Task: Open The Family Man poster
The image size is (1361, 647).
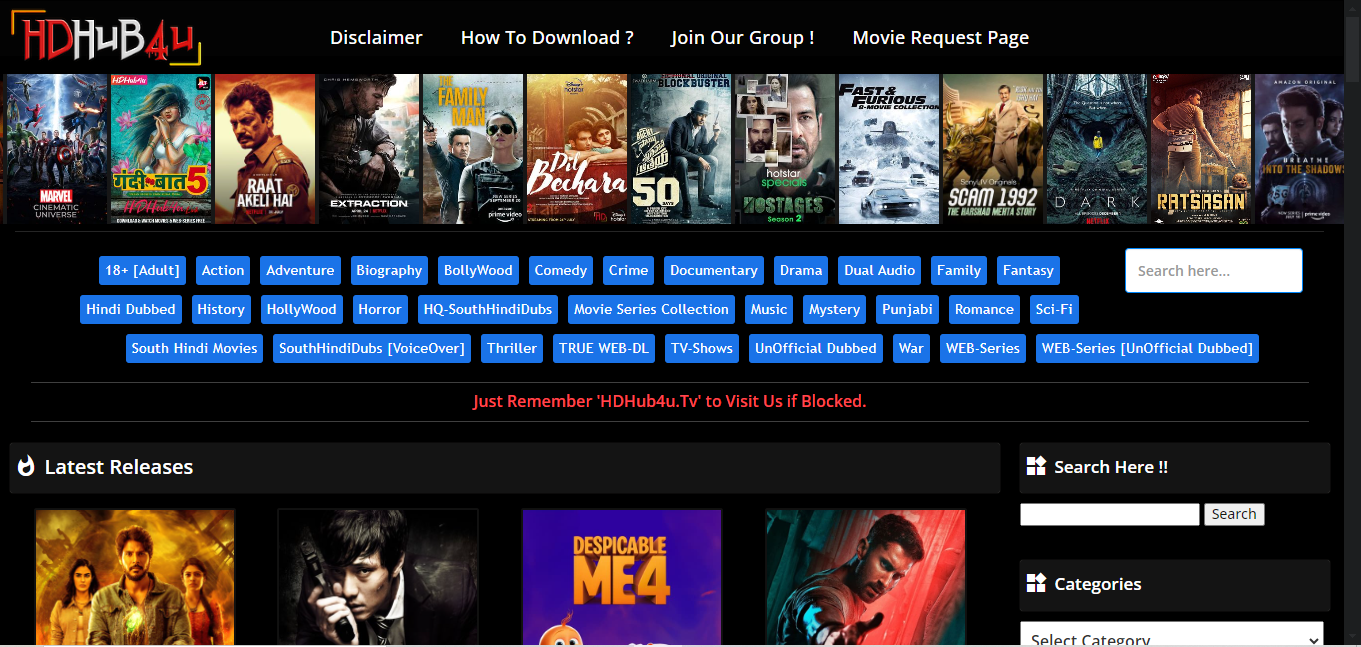Action: (473, 148)
